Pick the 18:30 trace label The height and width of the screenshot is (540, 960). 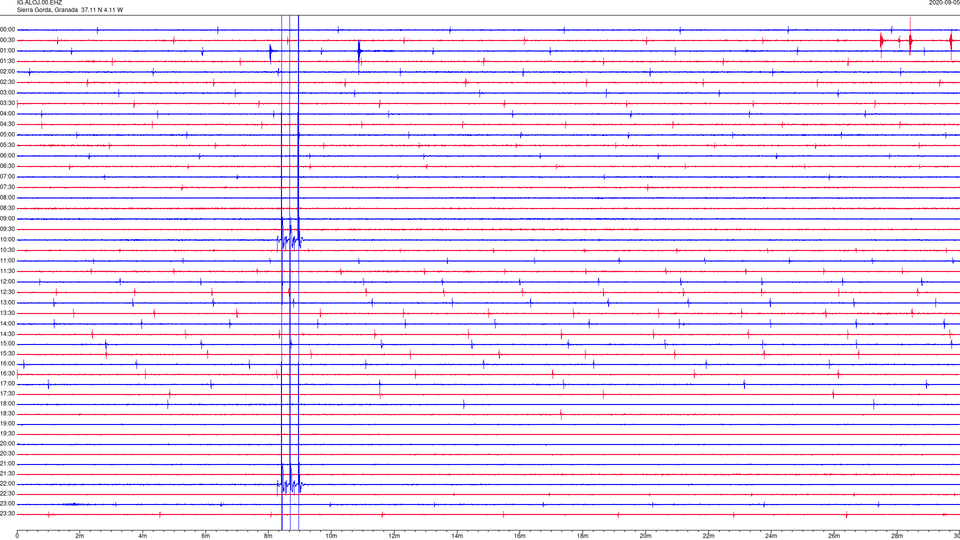pos(7,414)
